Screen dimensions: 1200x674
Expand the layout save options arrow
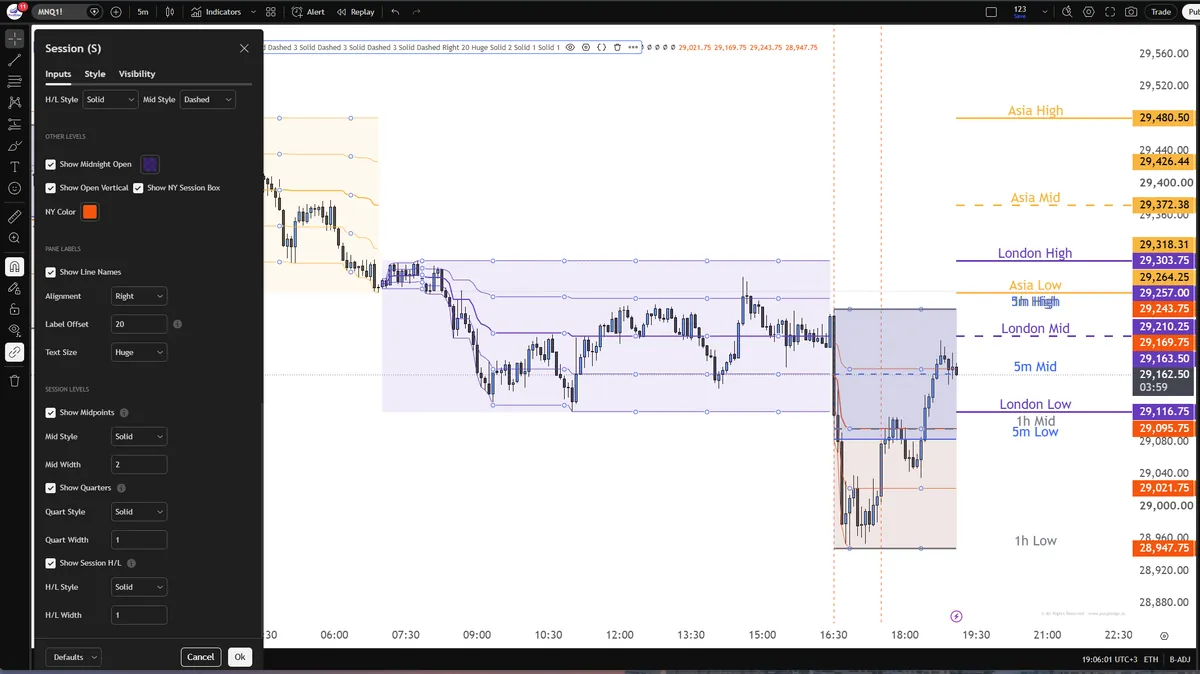pyautogui.click(x=1043, y=12)
